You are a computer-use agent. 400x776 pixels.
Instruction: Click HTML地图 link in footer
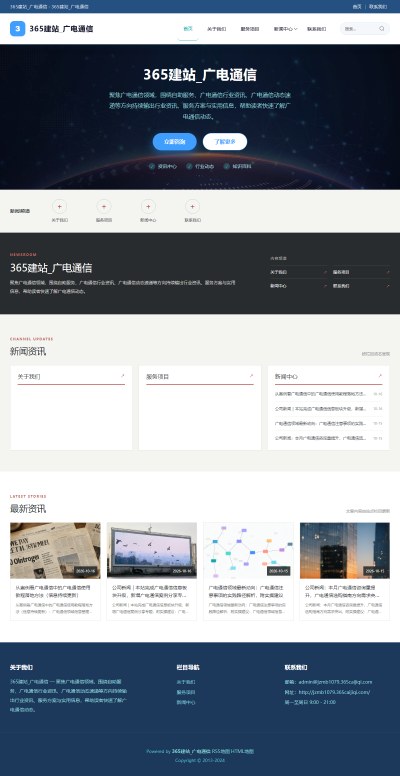(242, 751)
